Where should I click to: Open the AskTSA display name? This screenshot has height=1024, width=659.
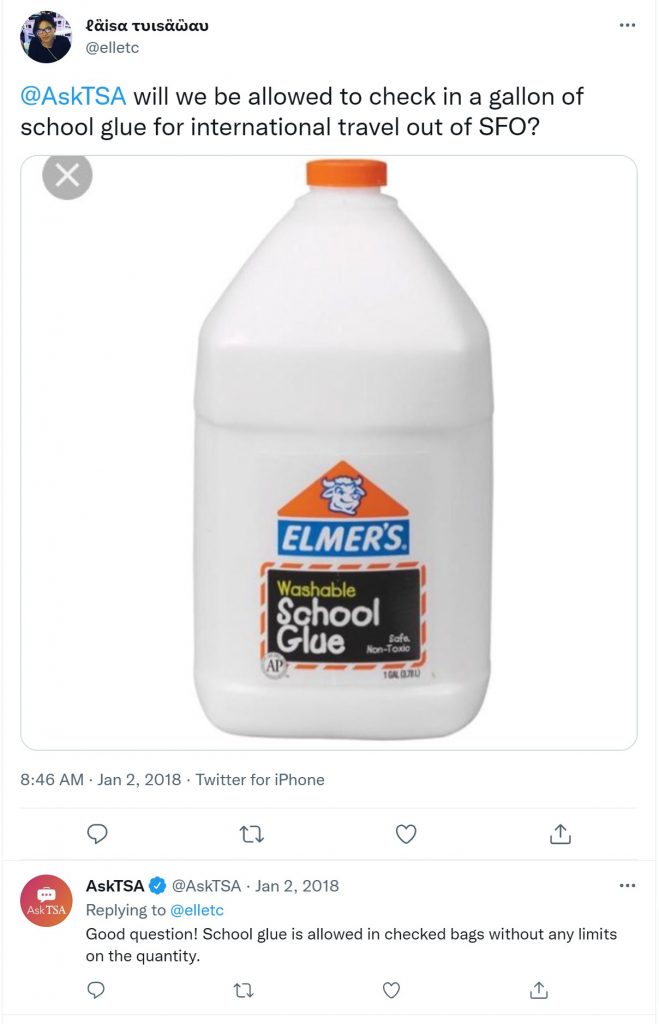115,886
